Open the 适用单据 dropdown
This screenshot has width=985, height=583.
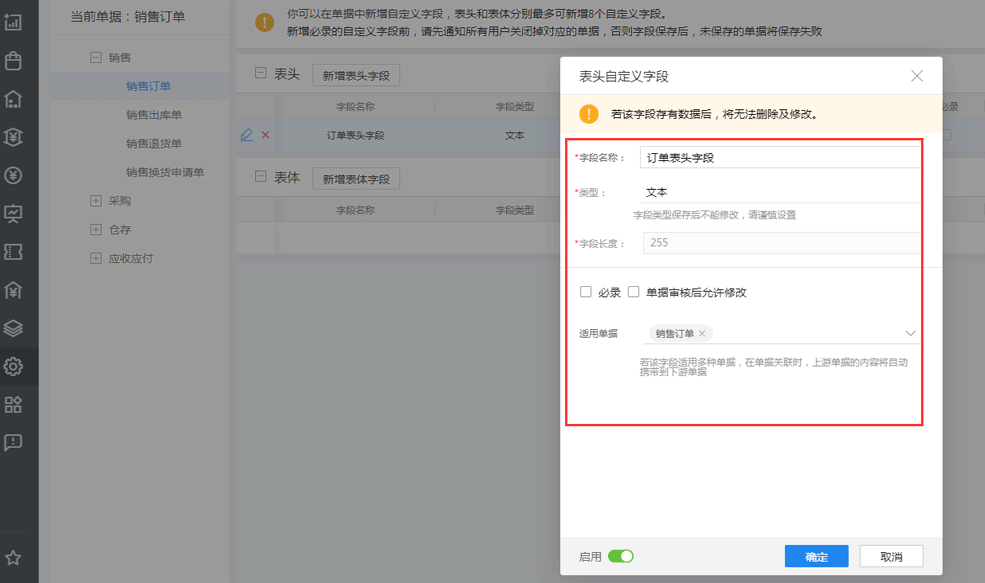(910, 332)
